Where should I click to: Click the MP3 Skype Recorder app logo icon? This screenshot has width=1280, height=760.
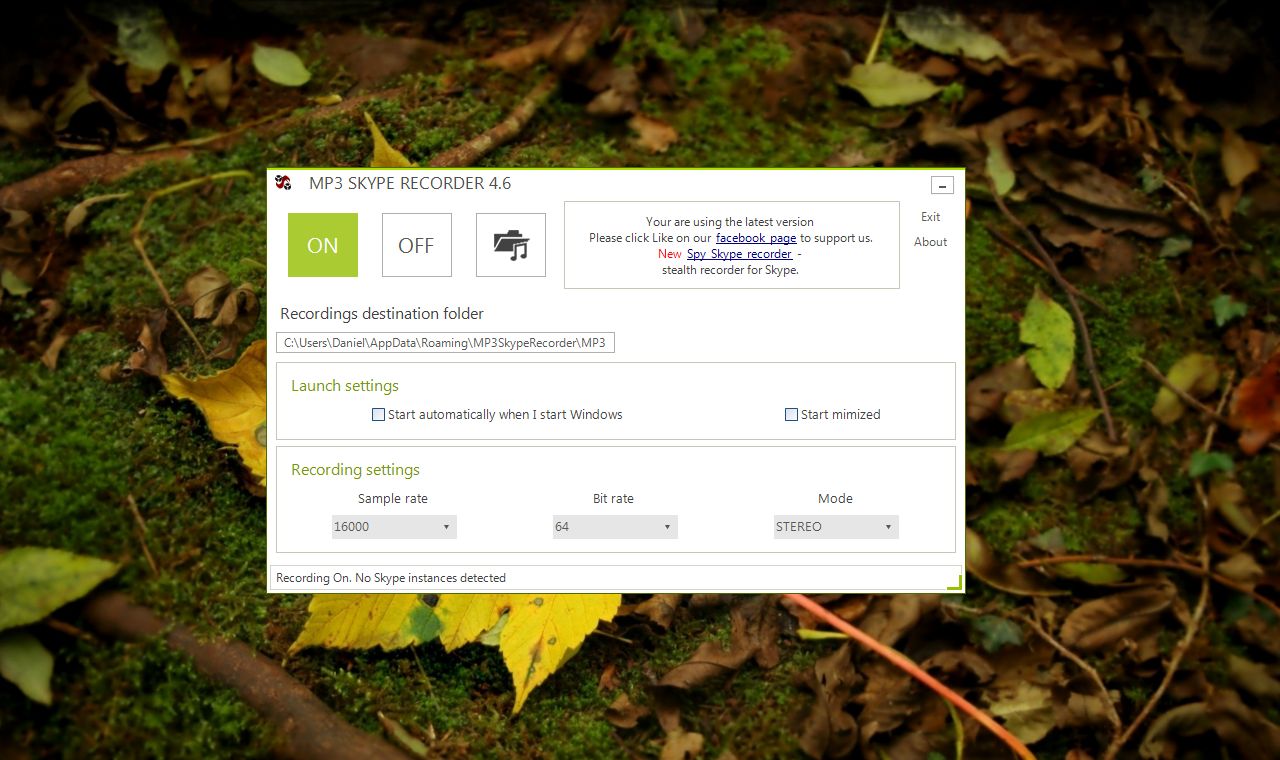click(x=284, y=182)
